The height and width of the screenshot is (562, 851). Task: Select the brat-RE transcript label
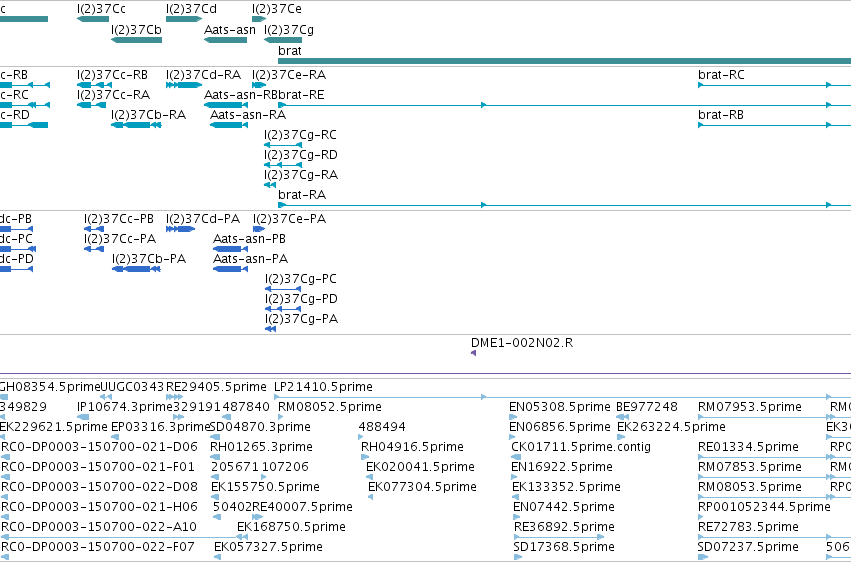tap(301, 95)
